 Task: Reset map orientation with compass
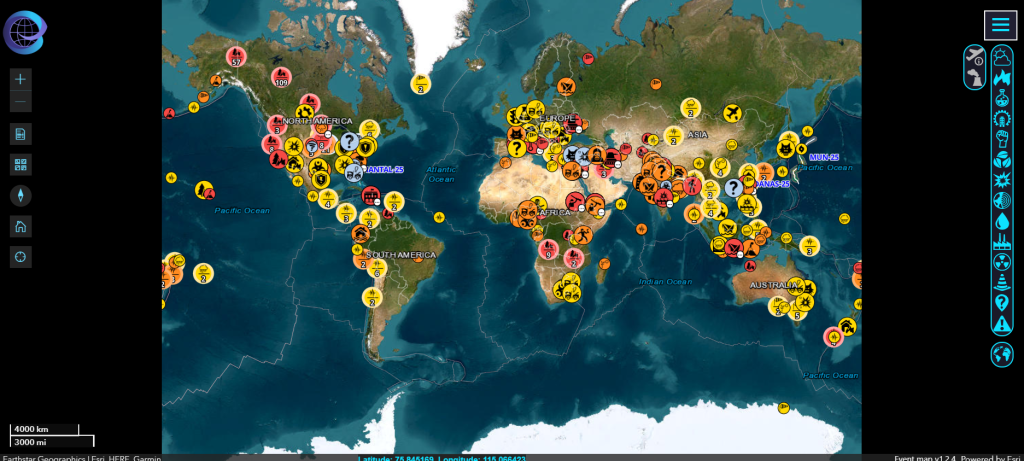pos(21,195)
